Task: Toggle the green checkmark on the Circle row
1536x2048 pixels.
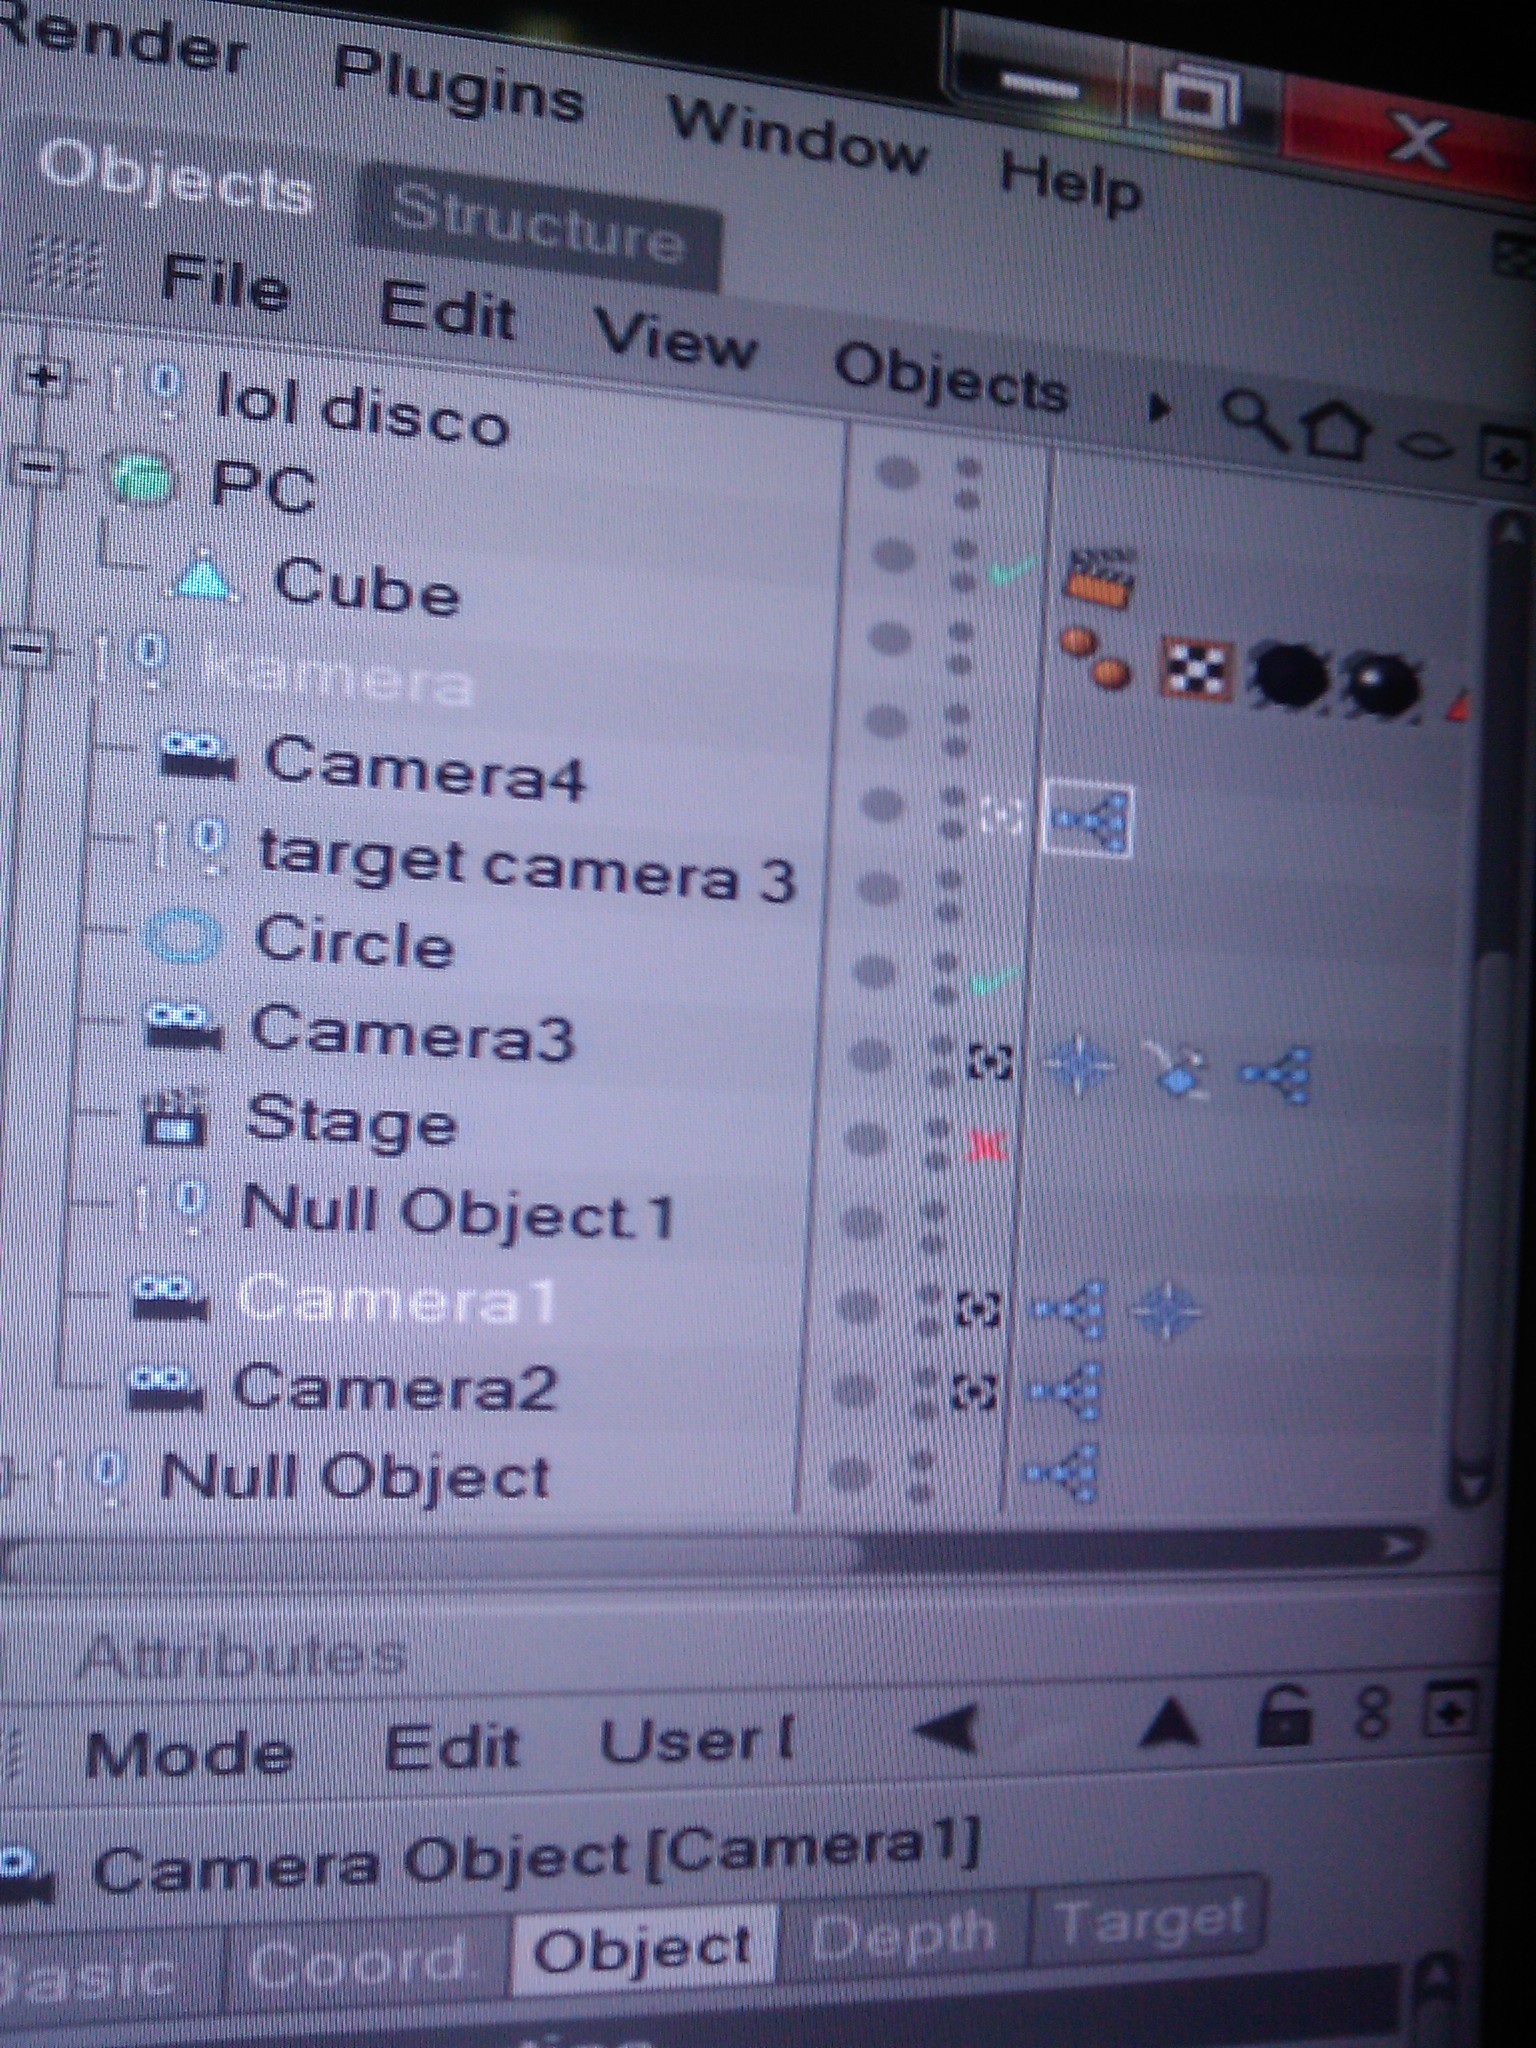Action: [x=995, y=981]
